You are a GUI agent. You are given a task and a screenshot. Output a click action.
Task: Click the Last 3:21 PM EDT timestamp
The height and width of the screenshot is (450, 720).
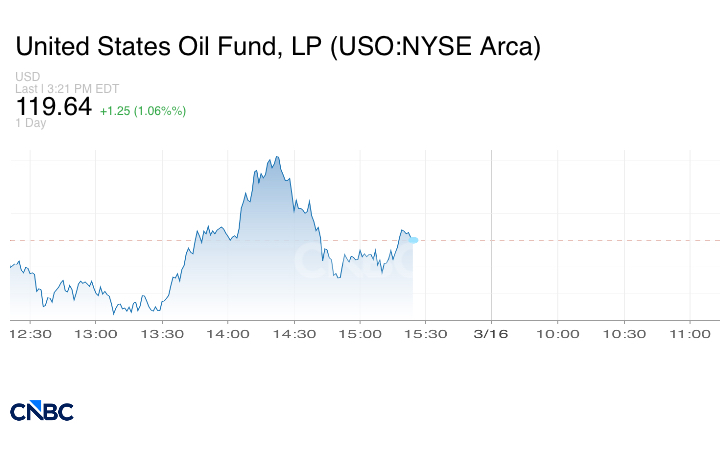[x=67, y=88]
